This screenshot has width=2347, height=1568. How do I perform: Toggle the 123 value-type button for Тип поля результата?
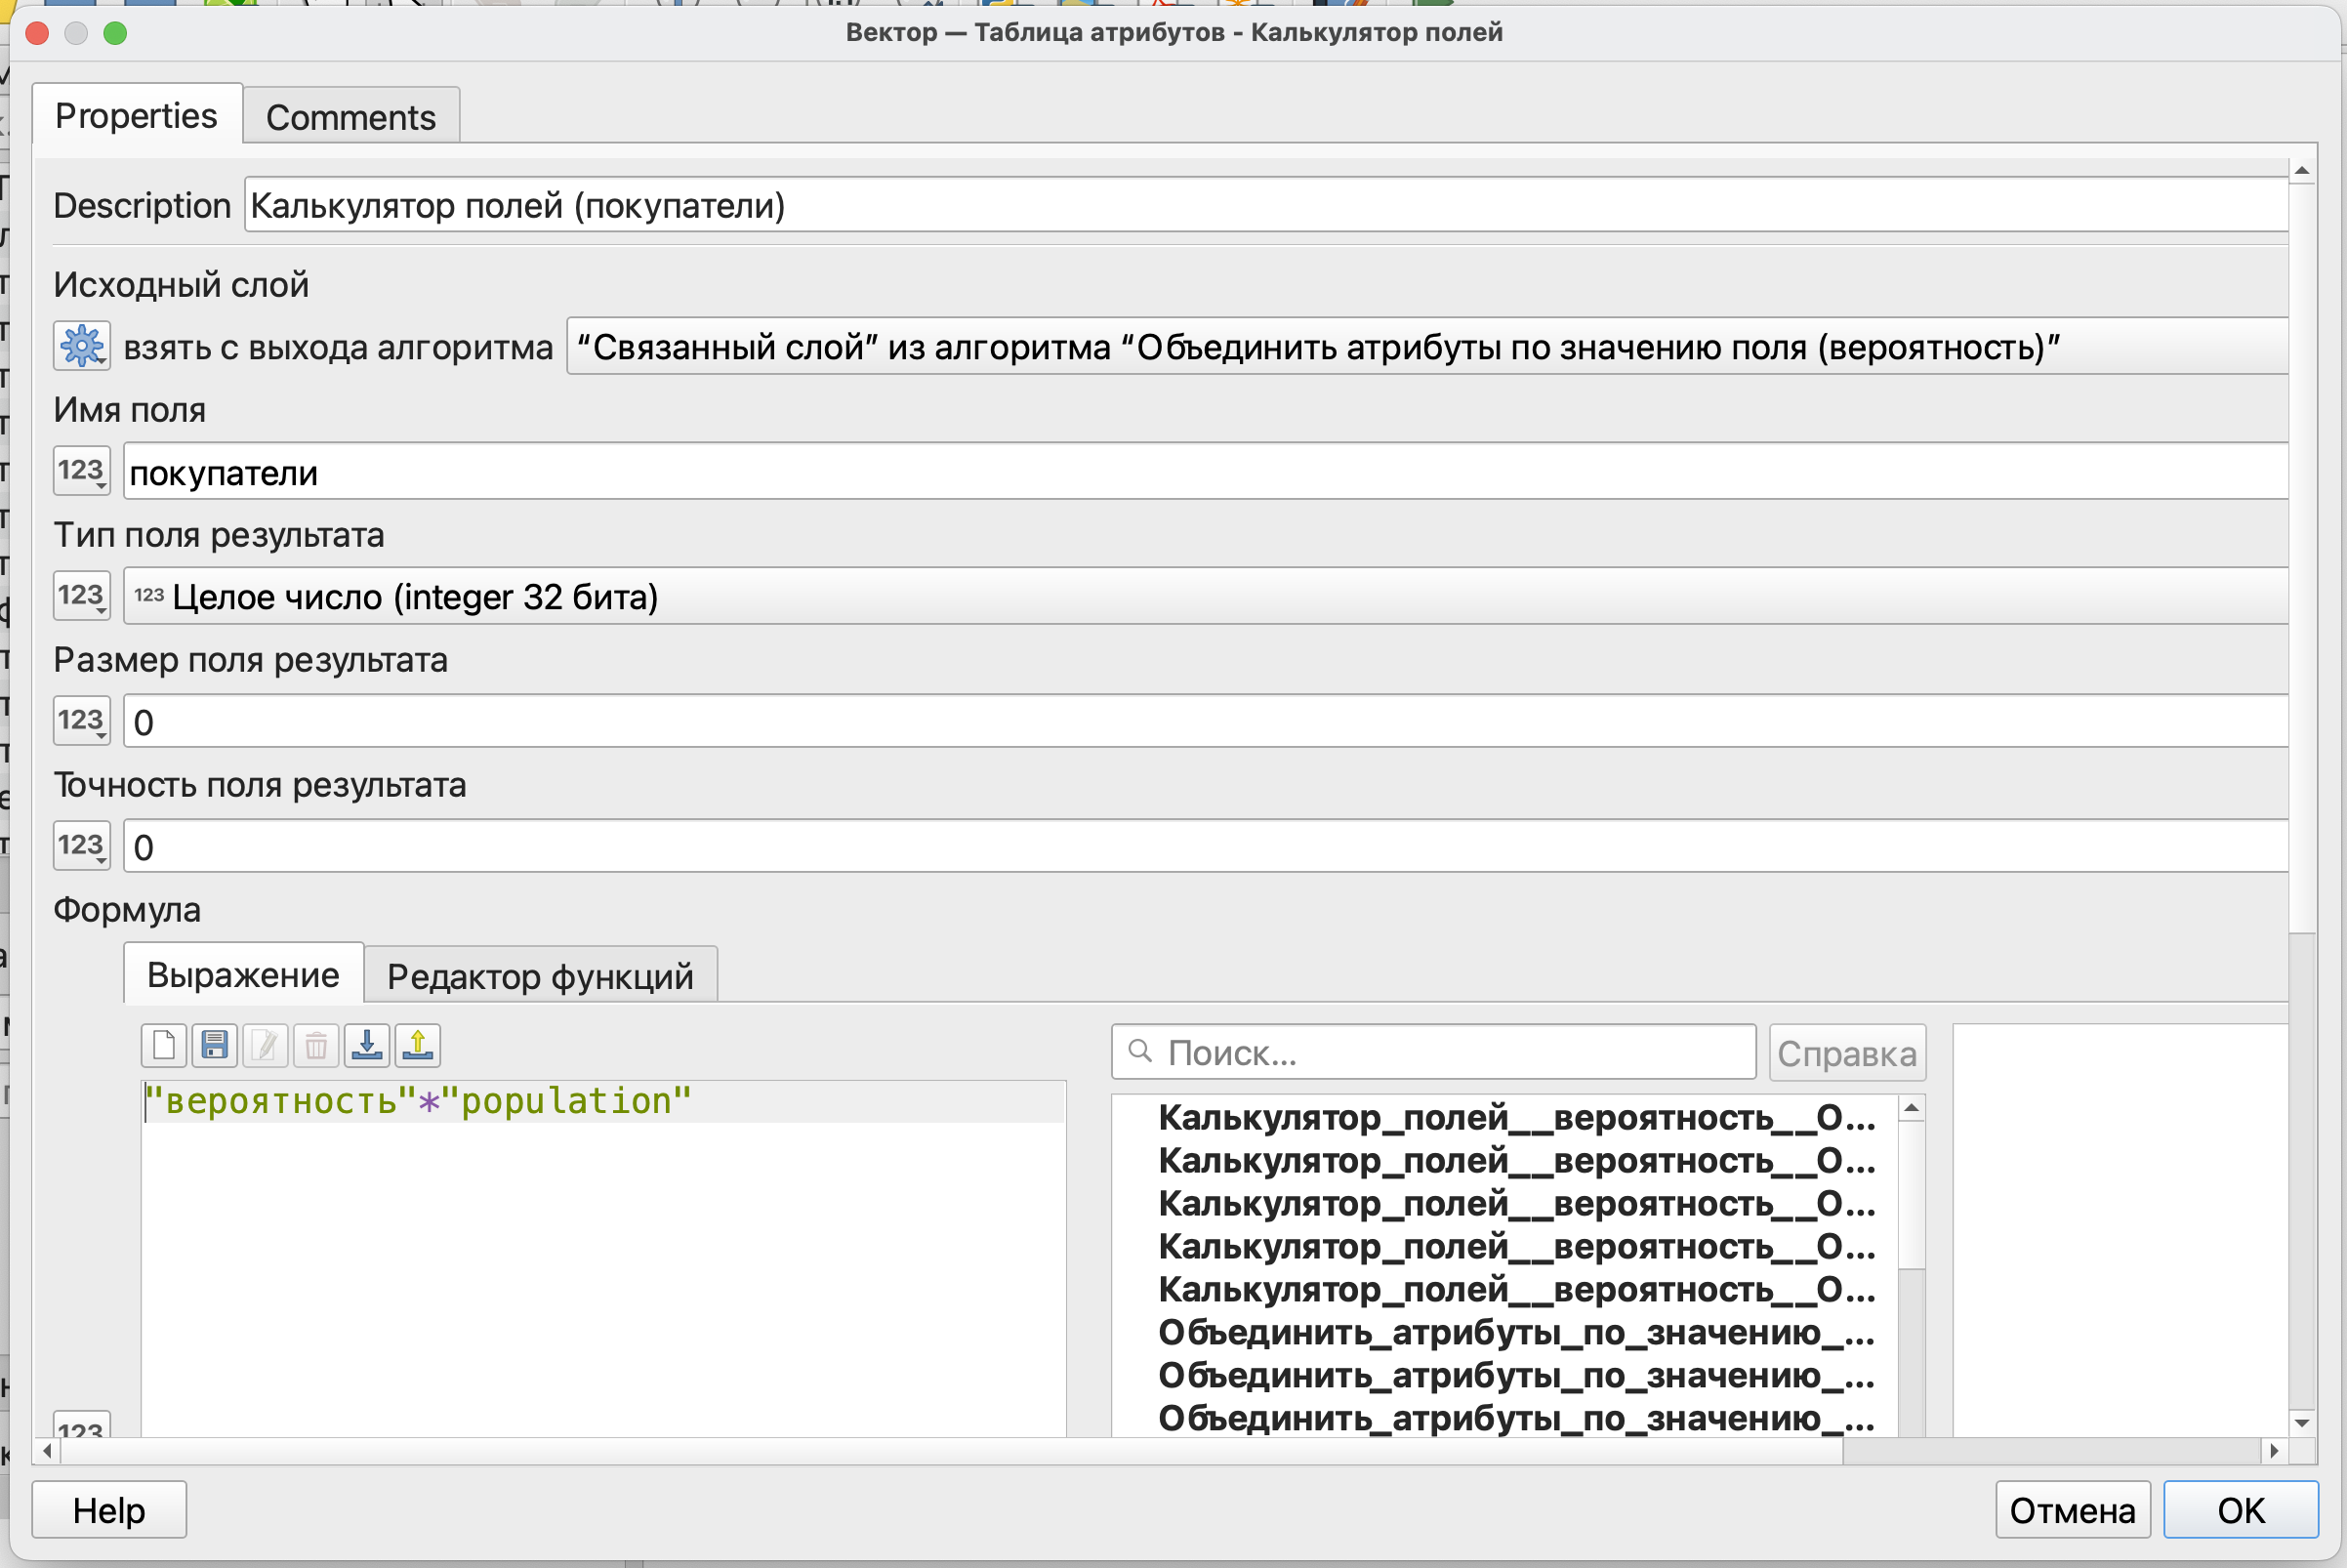[82, 596]
